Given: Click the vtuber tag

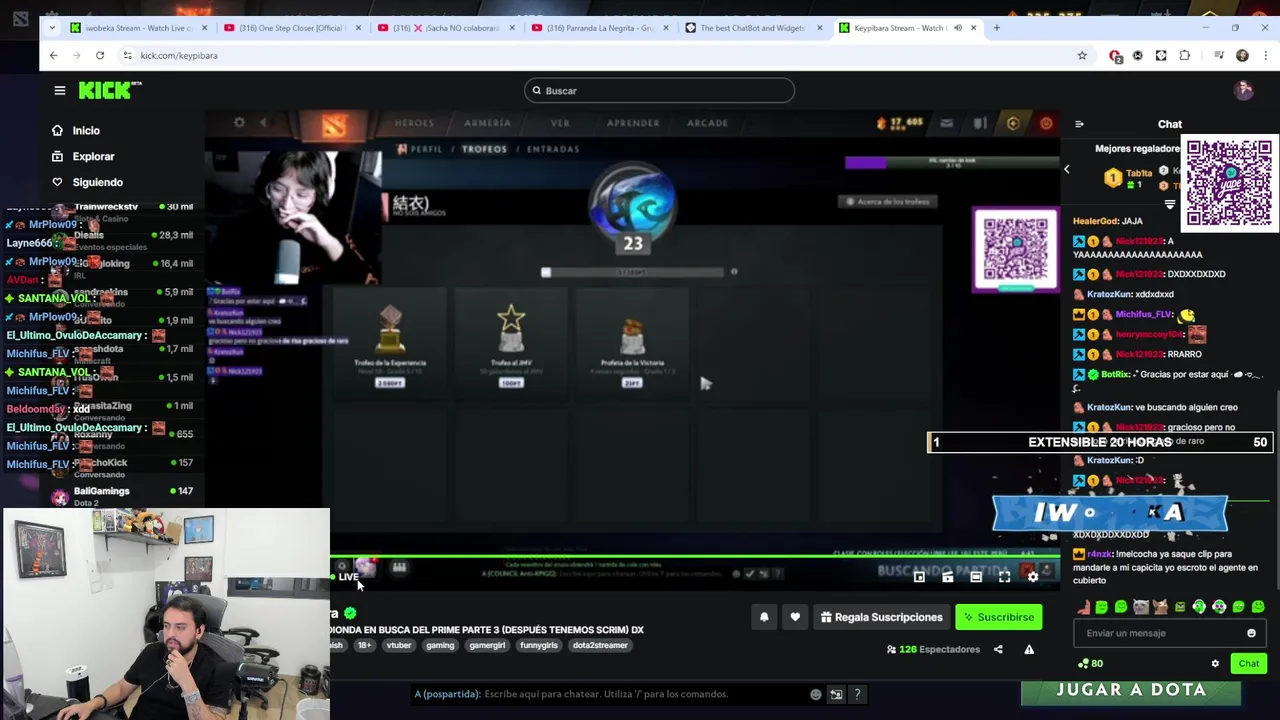Looking at the screenshot, I should tap(399, 645).
